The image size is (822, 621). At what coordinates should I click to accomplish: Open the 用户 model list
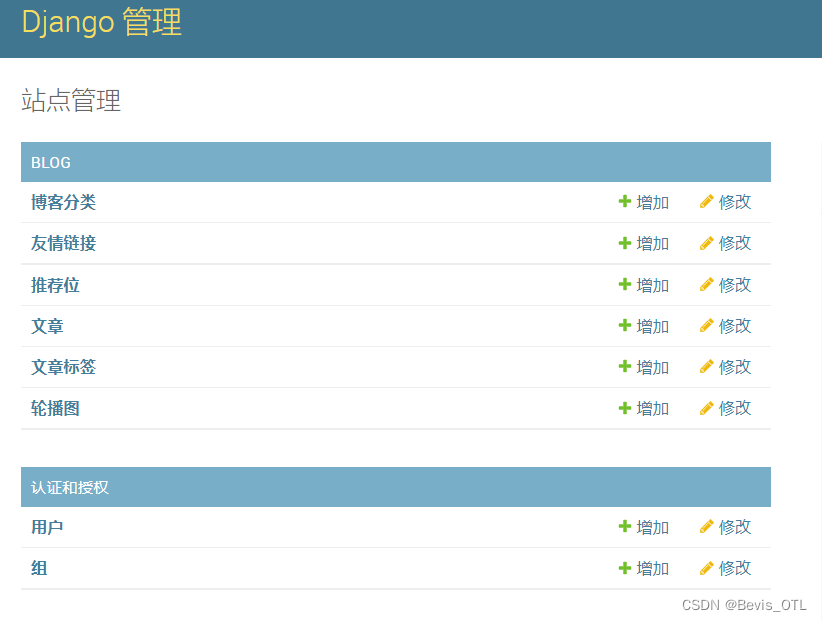(x=46, y=527)
